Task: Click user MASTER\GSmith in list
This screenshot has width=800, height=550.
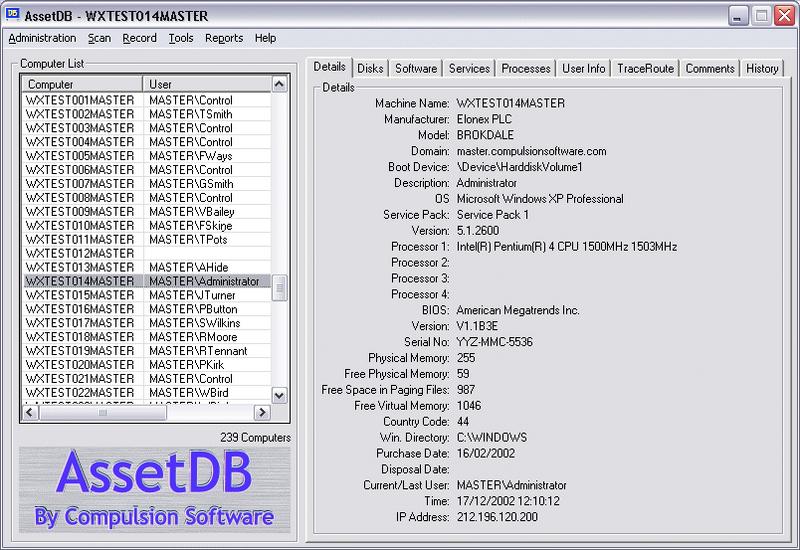Action: point(191,184)
